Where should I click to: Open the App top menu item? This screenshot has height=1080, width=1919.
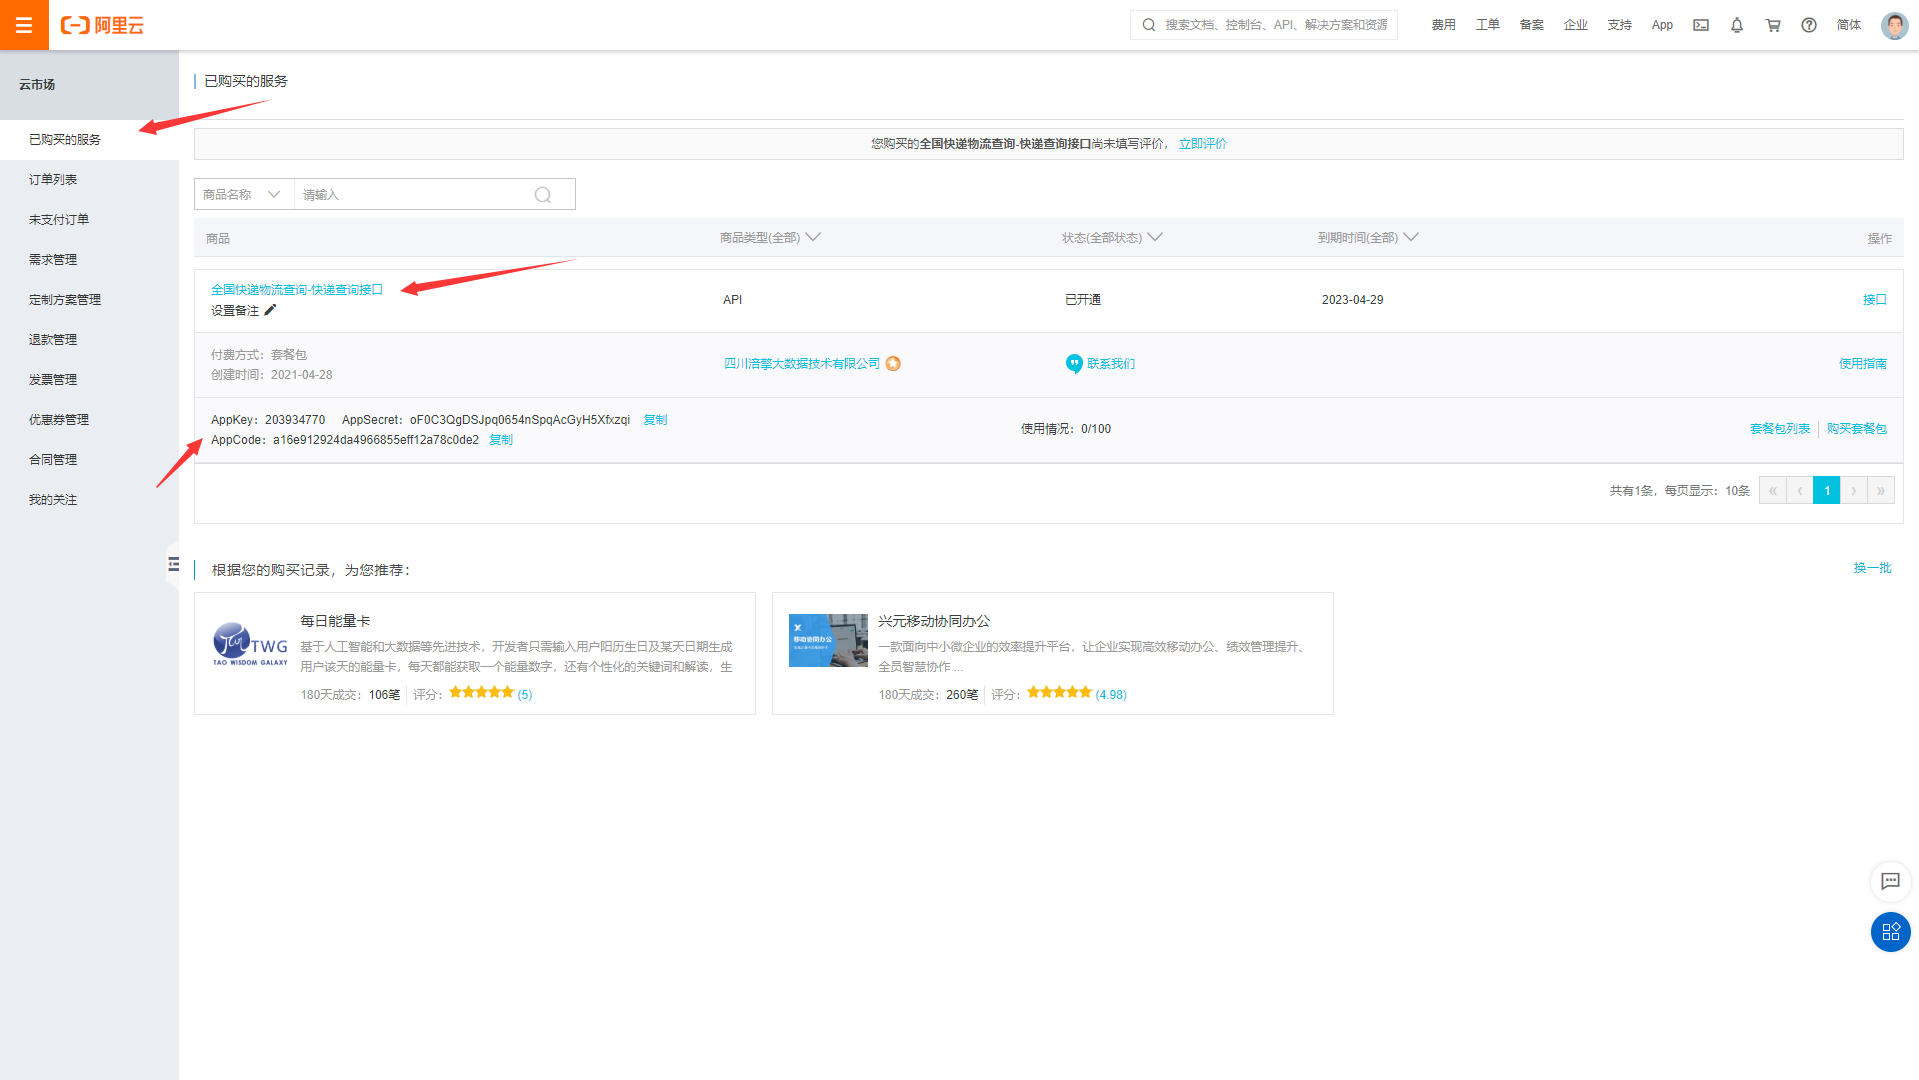(x=1662, y=25)
